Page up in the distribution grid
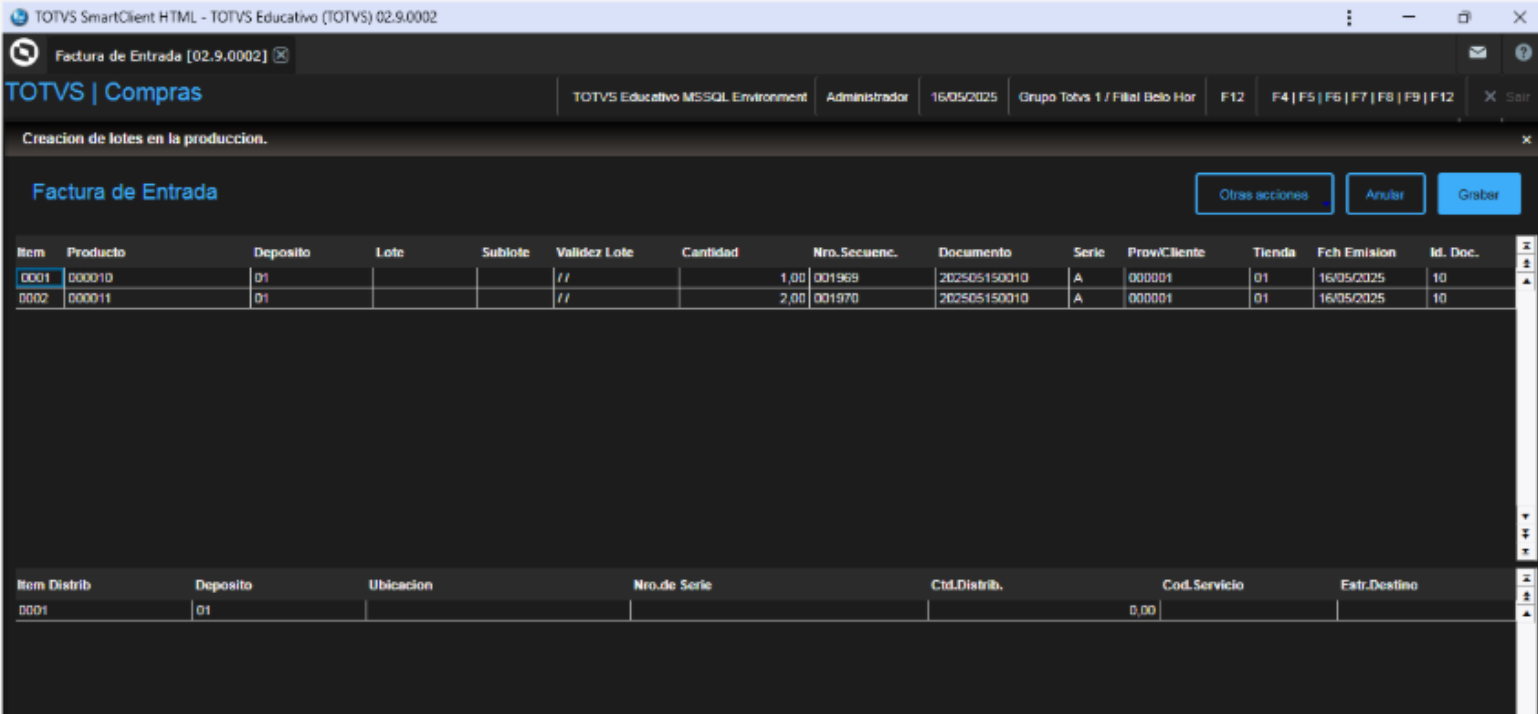 pyautogui.click(x=1526, y=595)
